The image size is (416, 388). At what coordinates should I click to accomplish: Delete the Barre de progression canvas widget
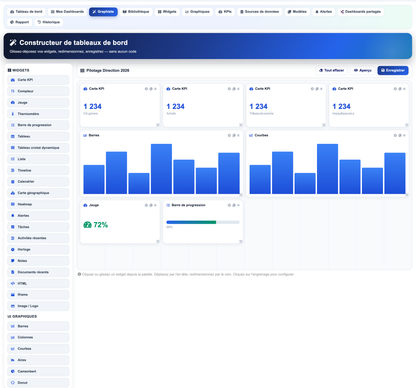pyautogui.click(x=238, y=205)
